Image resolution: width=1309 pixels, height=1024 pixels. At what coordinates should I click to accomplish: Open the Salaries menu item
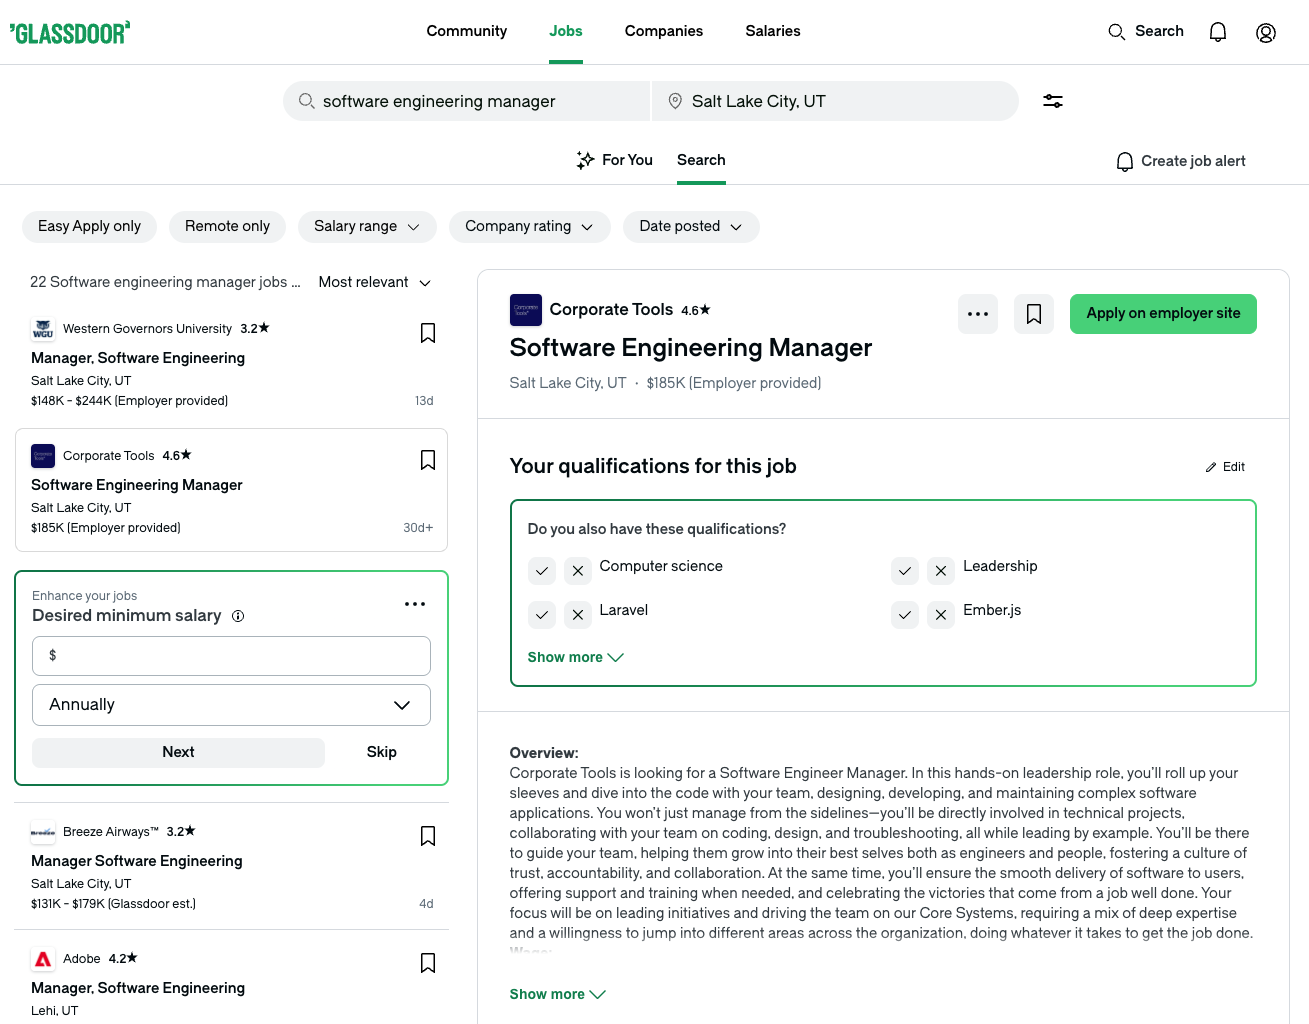772,31
